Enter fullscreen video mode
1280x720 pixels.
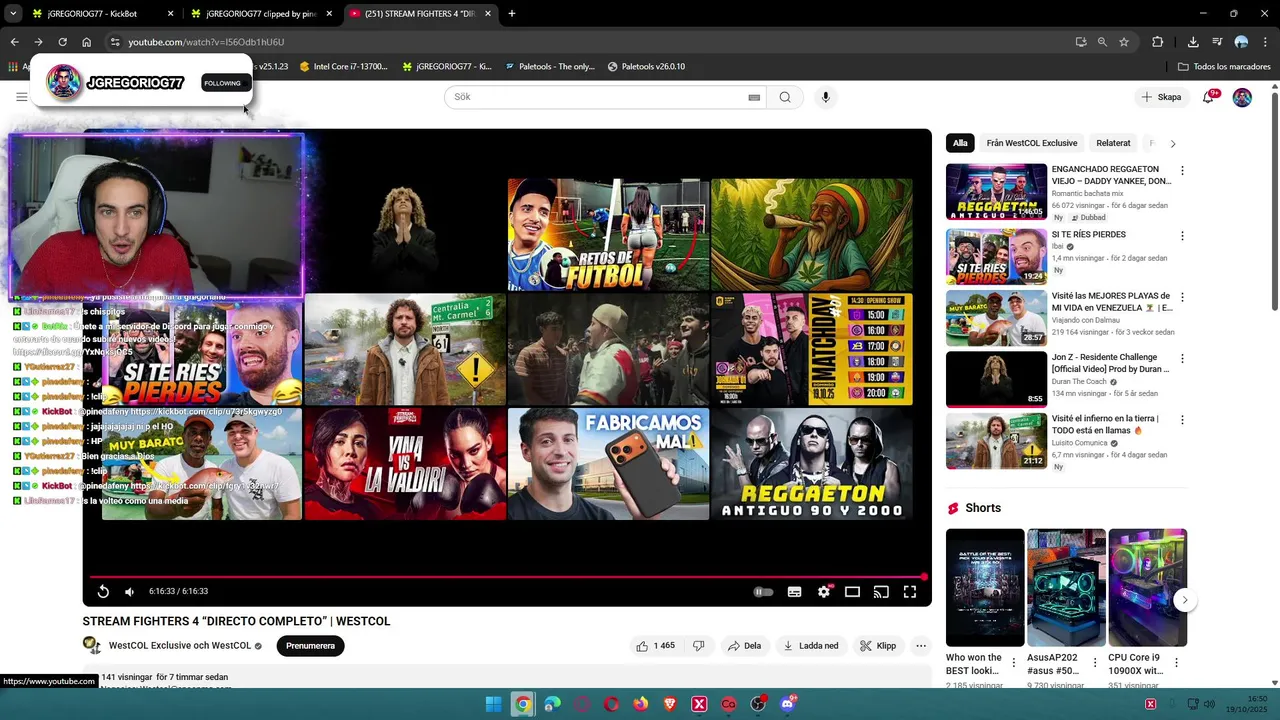tap(910, 591)
